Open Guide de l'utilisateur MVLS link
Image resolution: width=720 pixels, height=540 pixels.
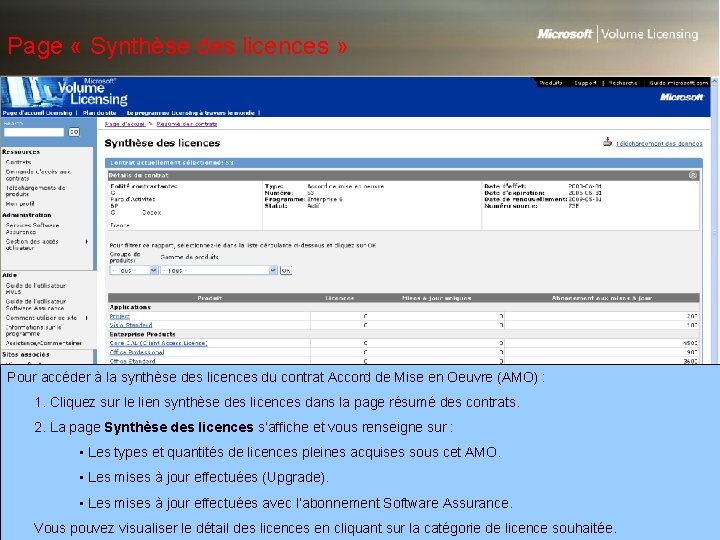tap(36, 288)
